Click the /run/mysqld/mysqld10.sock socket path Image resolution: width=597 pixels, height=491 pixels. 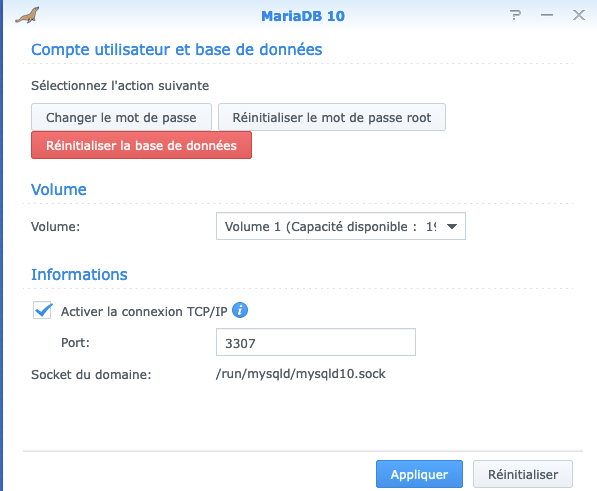tap(300, 374)
